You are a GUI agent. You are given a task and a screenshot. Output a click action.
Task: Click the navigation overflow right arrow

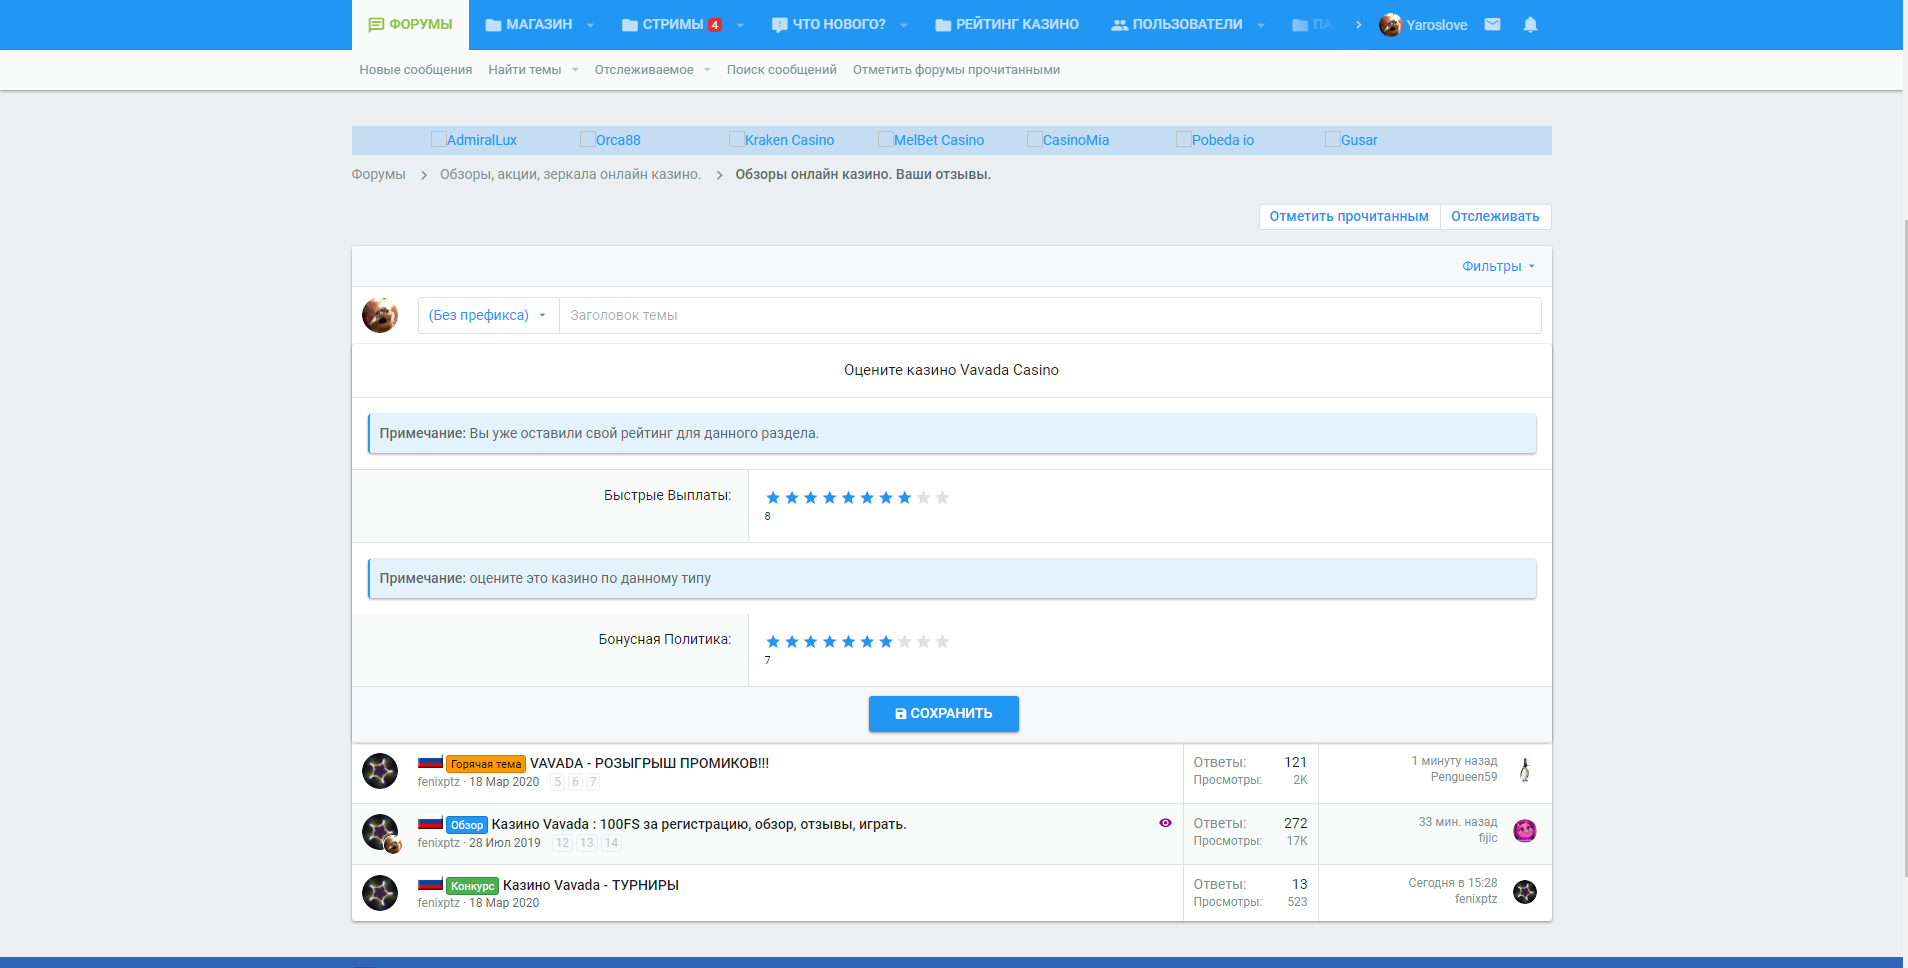(x=1358, y=24)
